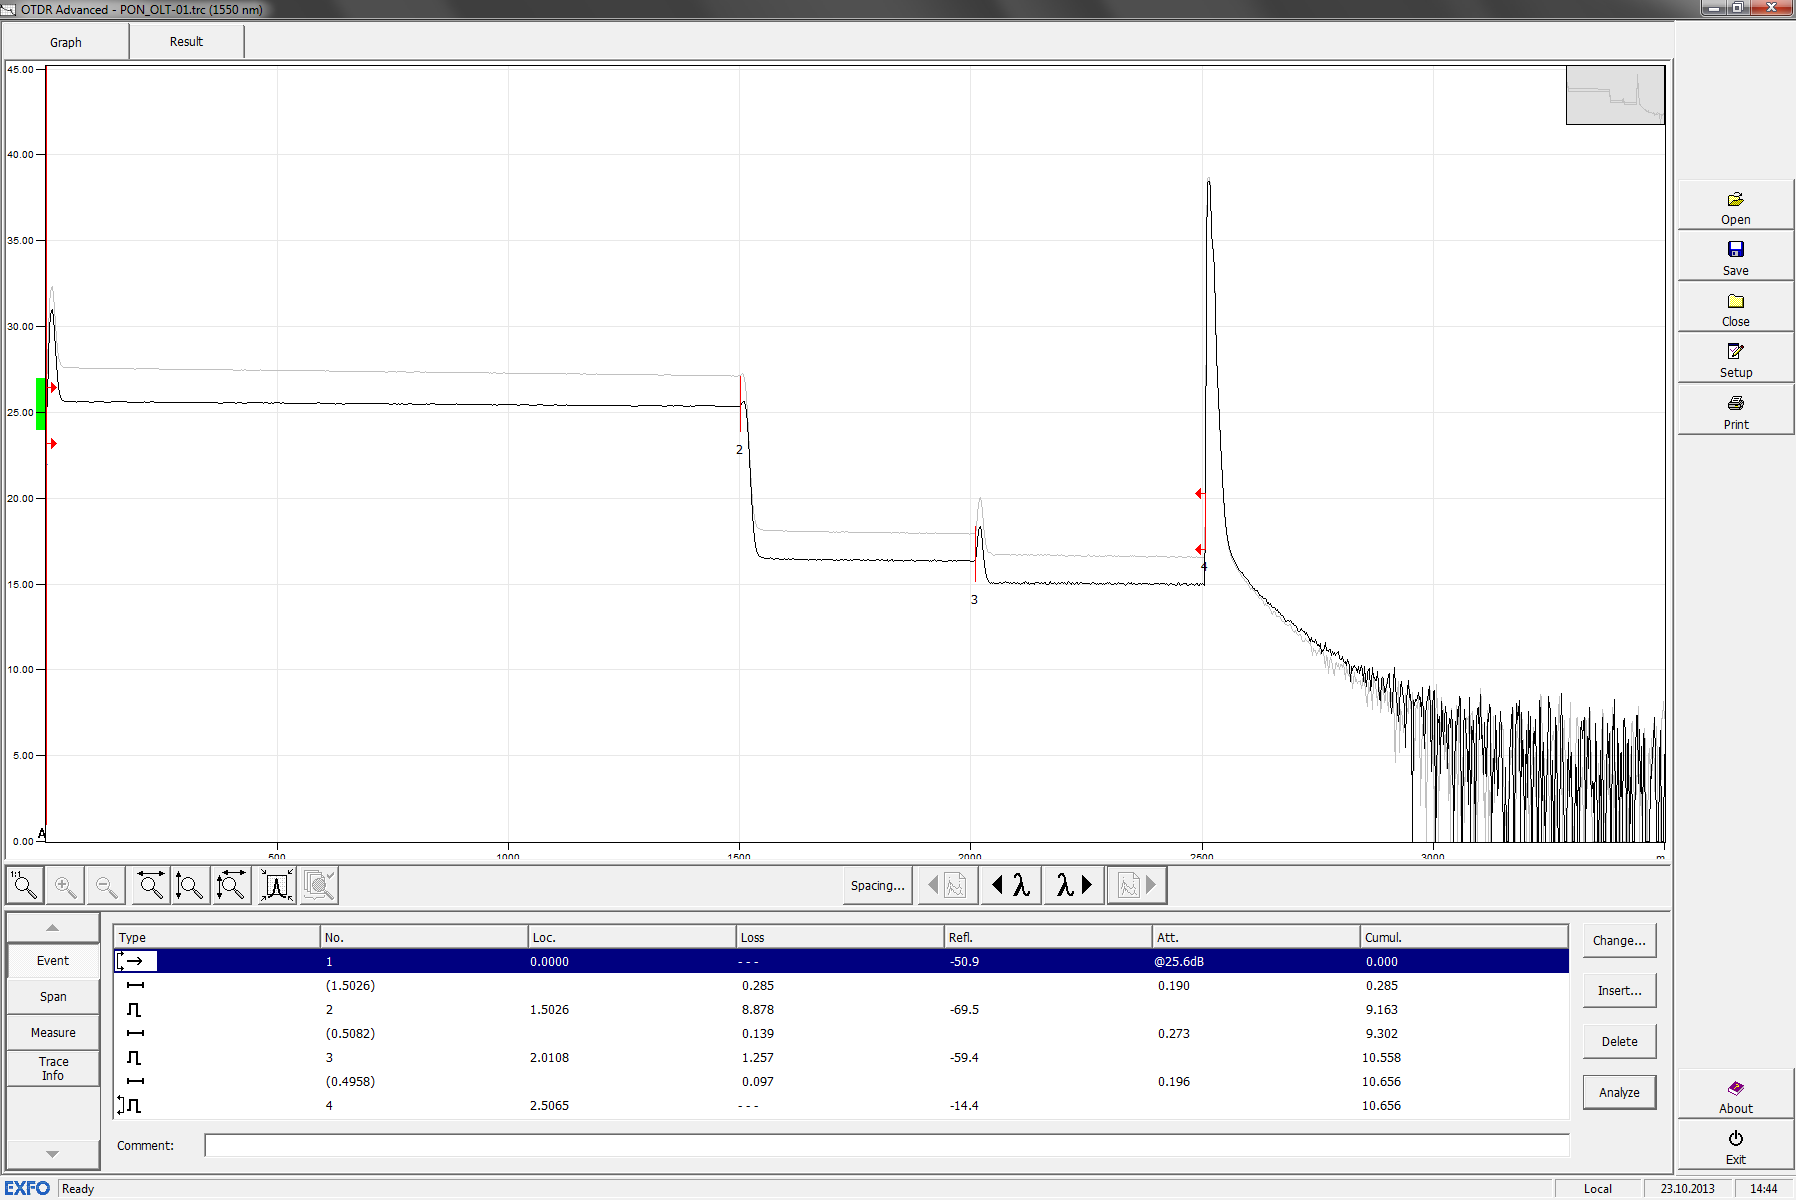Click the Refl. column header
The width and height of the screenshot is (1796, 1200).
point(1048,937)
